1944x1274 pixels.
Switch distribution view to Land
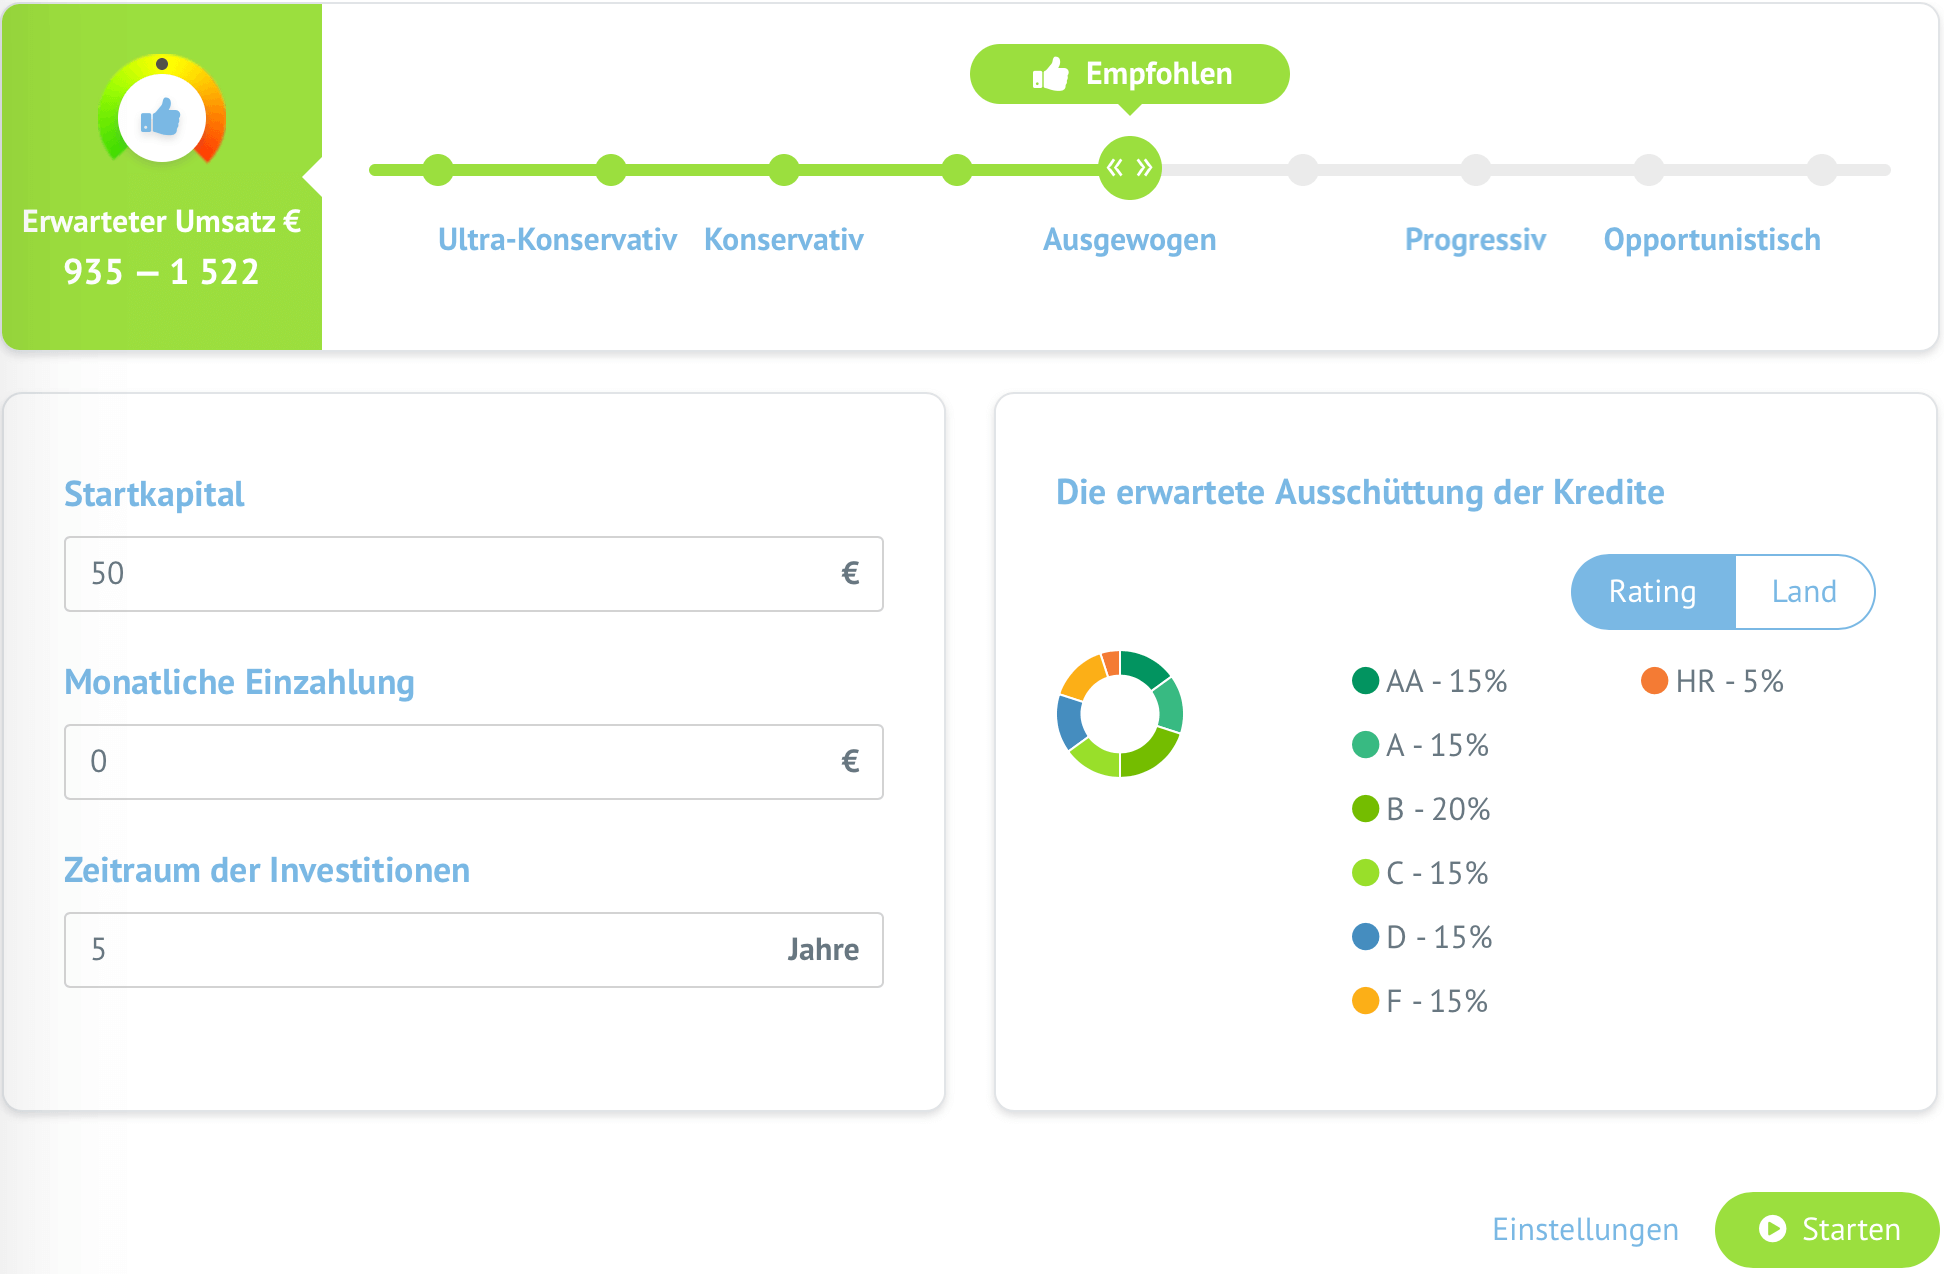click(1804, 592)
